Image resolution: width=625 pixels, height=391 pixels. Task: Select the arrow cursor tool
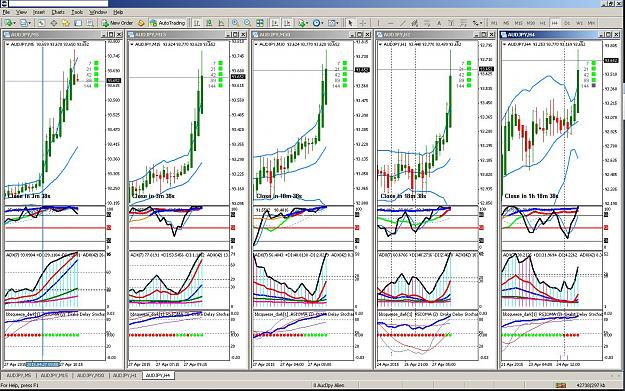[350, 23]
